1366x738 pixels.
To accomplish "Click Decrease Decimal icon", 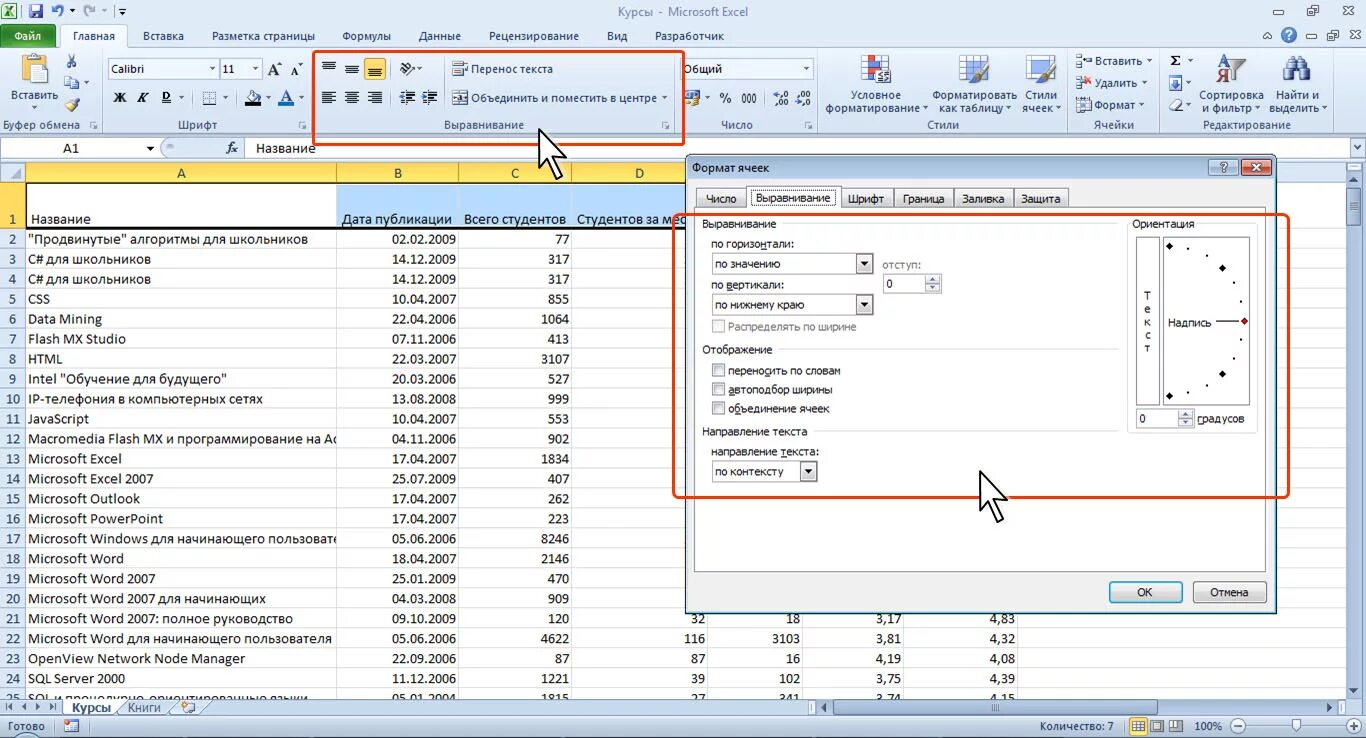I will pyautogui.click(x=805, y=98).
